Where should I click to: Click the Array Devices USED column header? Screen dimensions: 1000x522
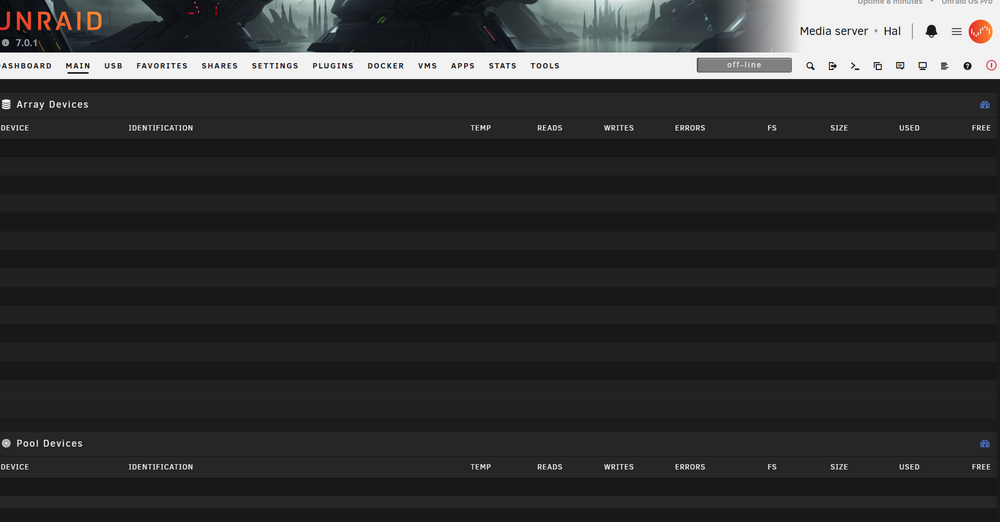coord(909,128)
